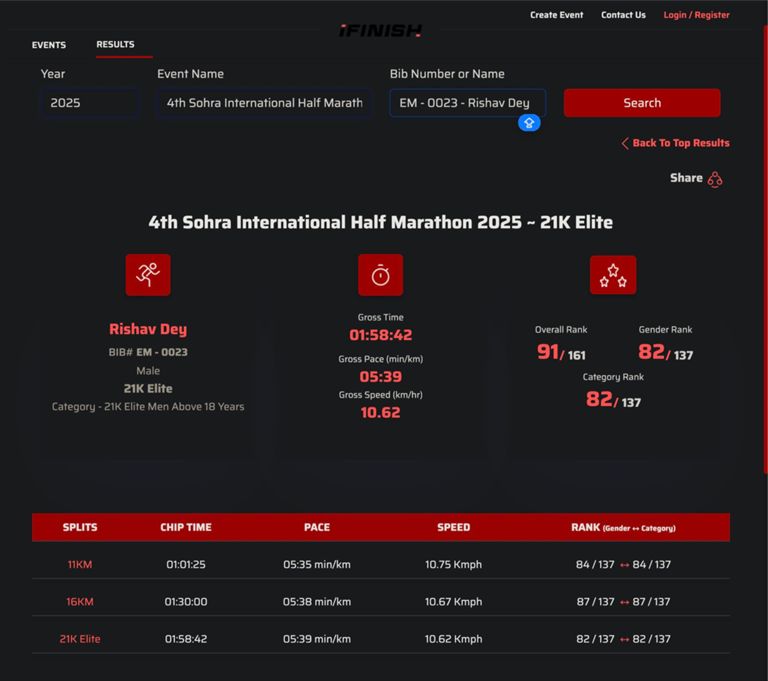768x681 pixels.
Task: Click the event title heading
Action: (381, 222)
